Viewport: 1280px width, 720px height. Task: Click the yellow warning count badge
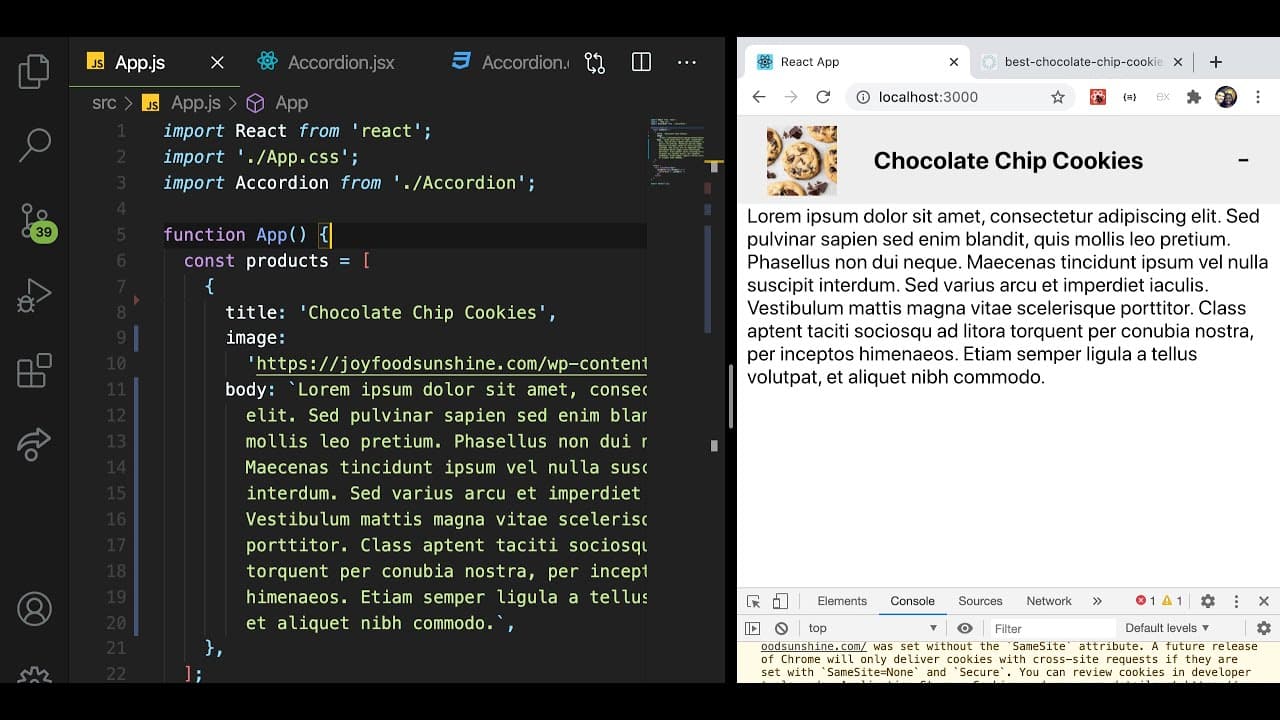[1172, 601]
